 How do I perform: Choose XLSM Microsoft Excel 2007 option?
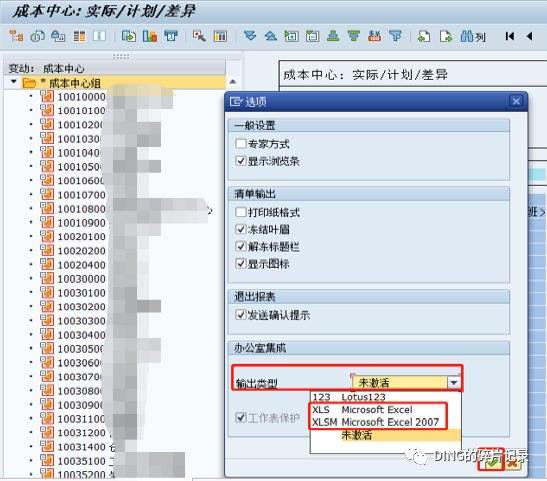click(385, 422)
